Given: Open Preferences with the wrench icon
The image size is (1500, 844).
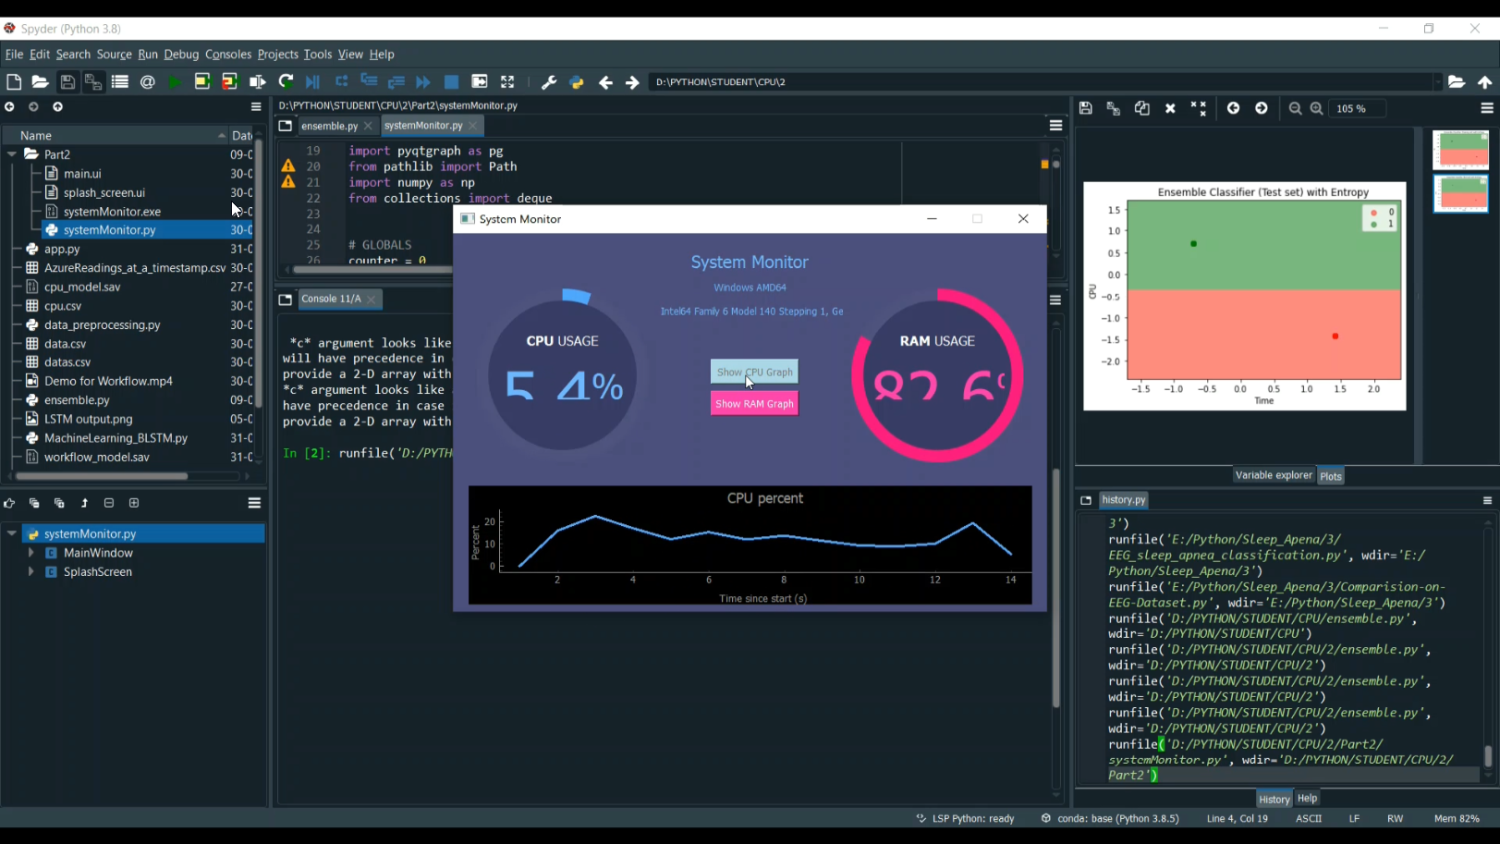Looking at the screenshot, I should [548, 82].
